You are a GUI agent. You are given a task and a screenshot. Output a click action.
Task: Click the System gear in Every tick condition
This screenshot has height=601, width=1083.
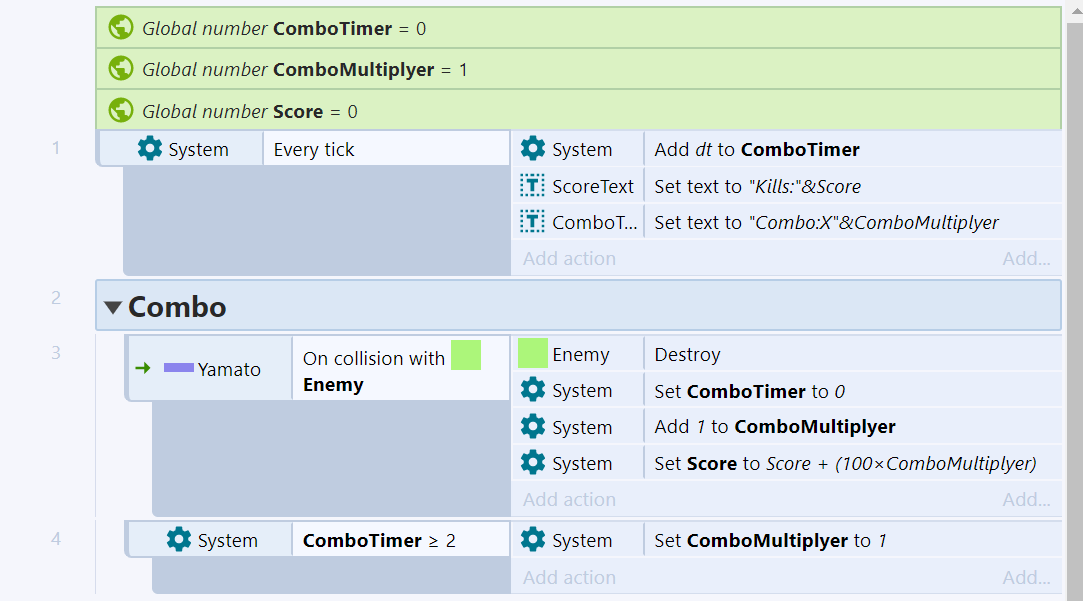(x=150, y=149)
